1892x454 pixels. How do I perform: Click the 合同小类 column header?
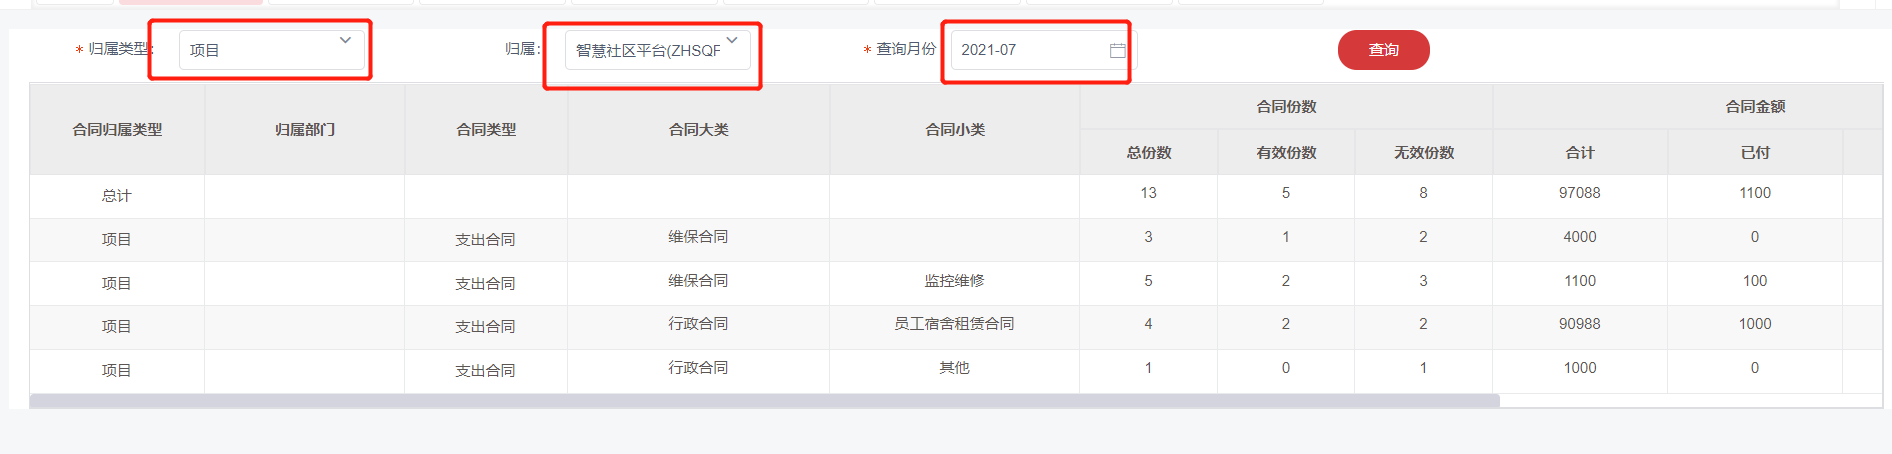pos(955,130)
